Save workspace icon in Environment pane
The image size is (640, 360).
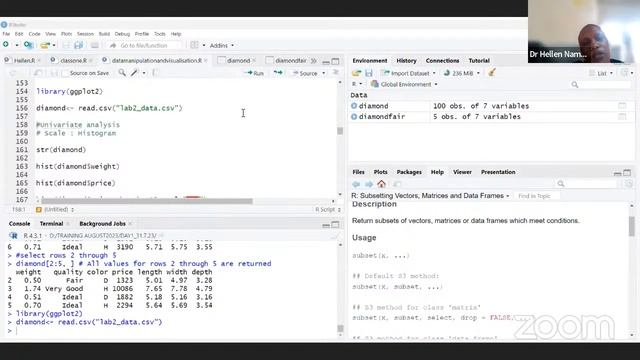click(x=369, y=73)
